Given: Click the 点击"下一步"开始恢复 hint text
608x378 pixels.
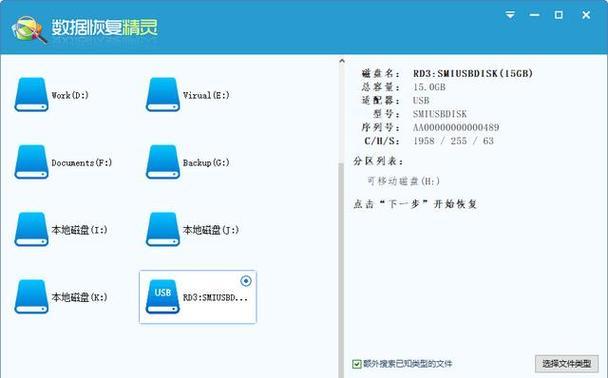Looking at the screenshot, I should pyautogui.click(x=415, y=204).
